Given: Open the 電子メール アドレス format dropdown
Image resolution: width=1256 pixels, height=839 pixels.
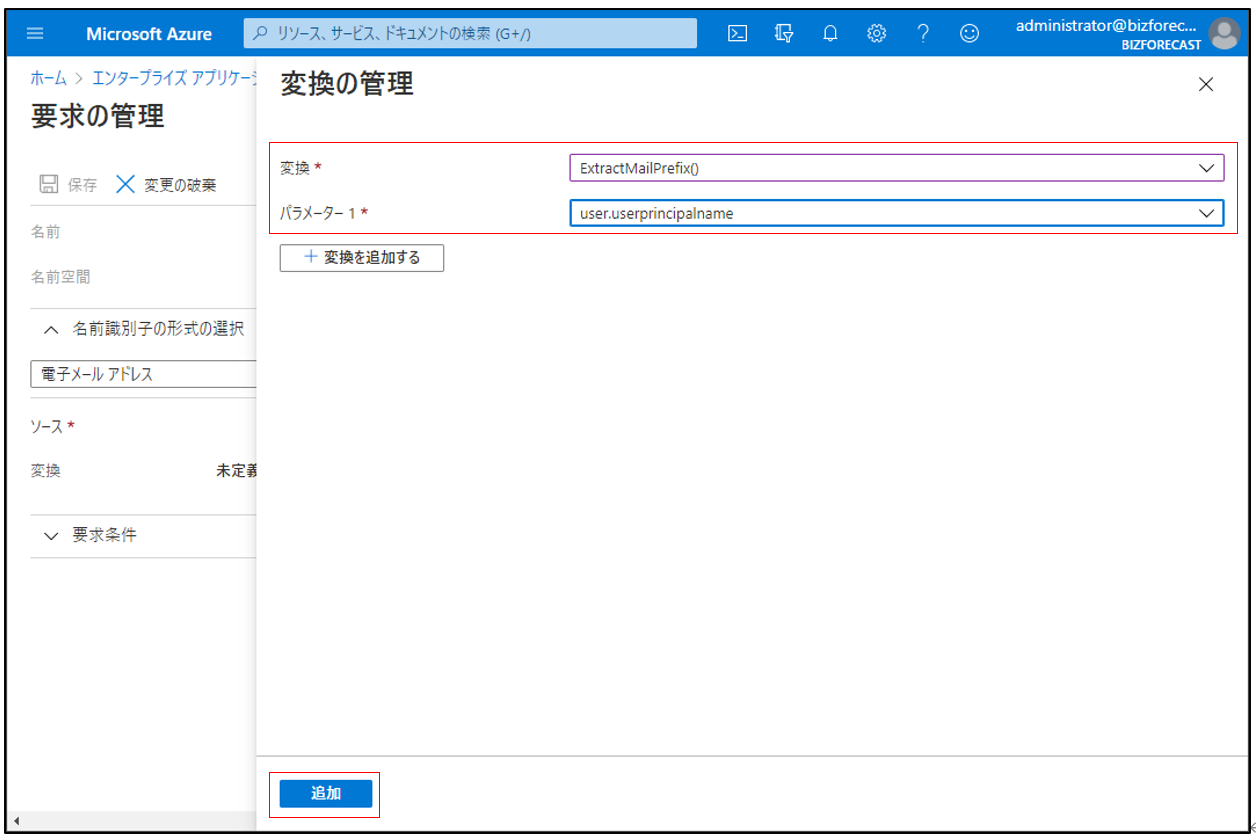Looking at the screenshot, I should [x=145, y=374].
